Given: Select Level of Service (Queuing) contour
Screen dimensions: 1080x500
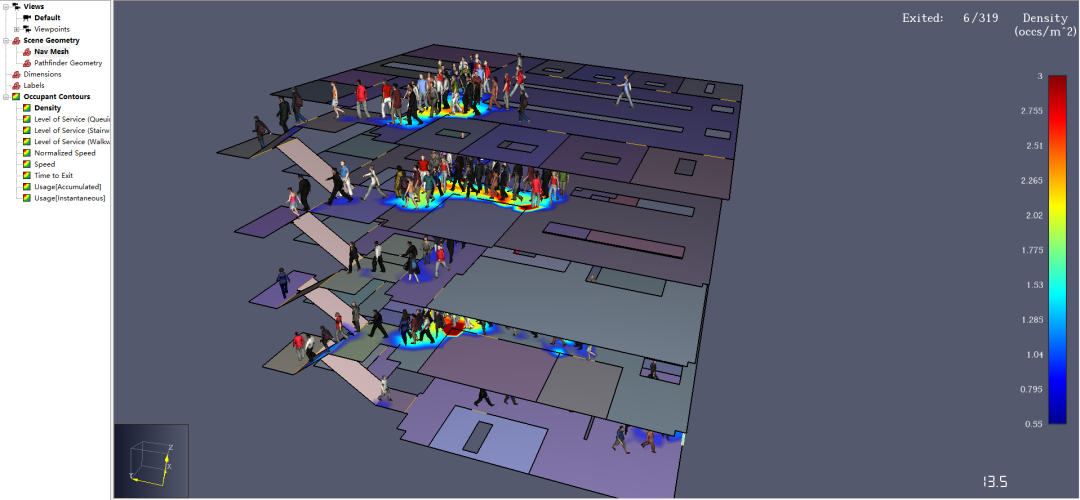Looking at the screenshot, I should (72, 119).
